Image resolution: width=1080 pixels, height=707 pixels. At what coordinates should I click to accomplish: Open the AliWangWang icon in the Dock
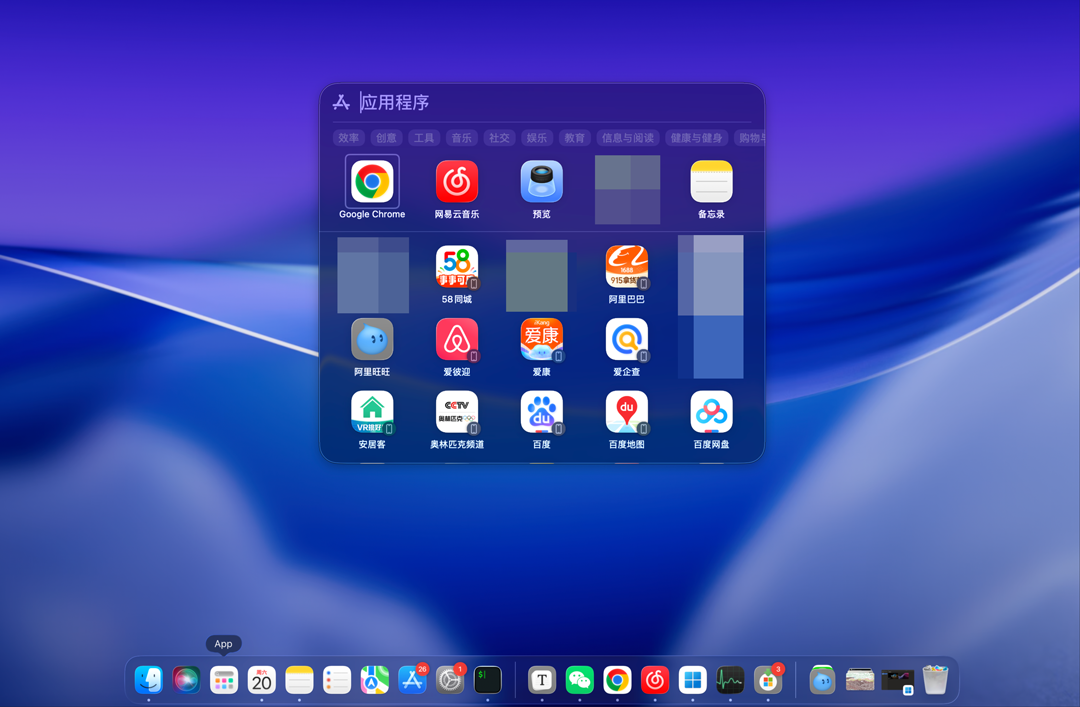click(822, 680)
